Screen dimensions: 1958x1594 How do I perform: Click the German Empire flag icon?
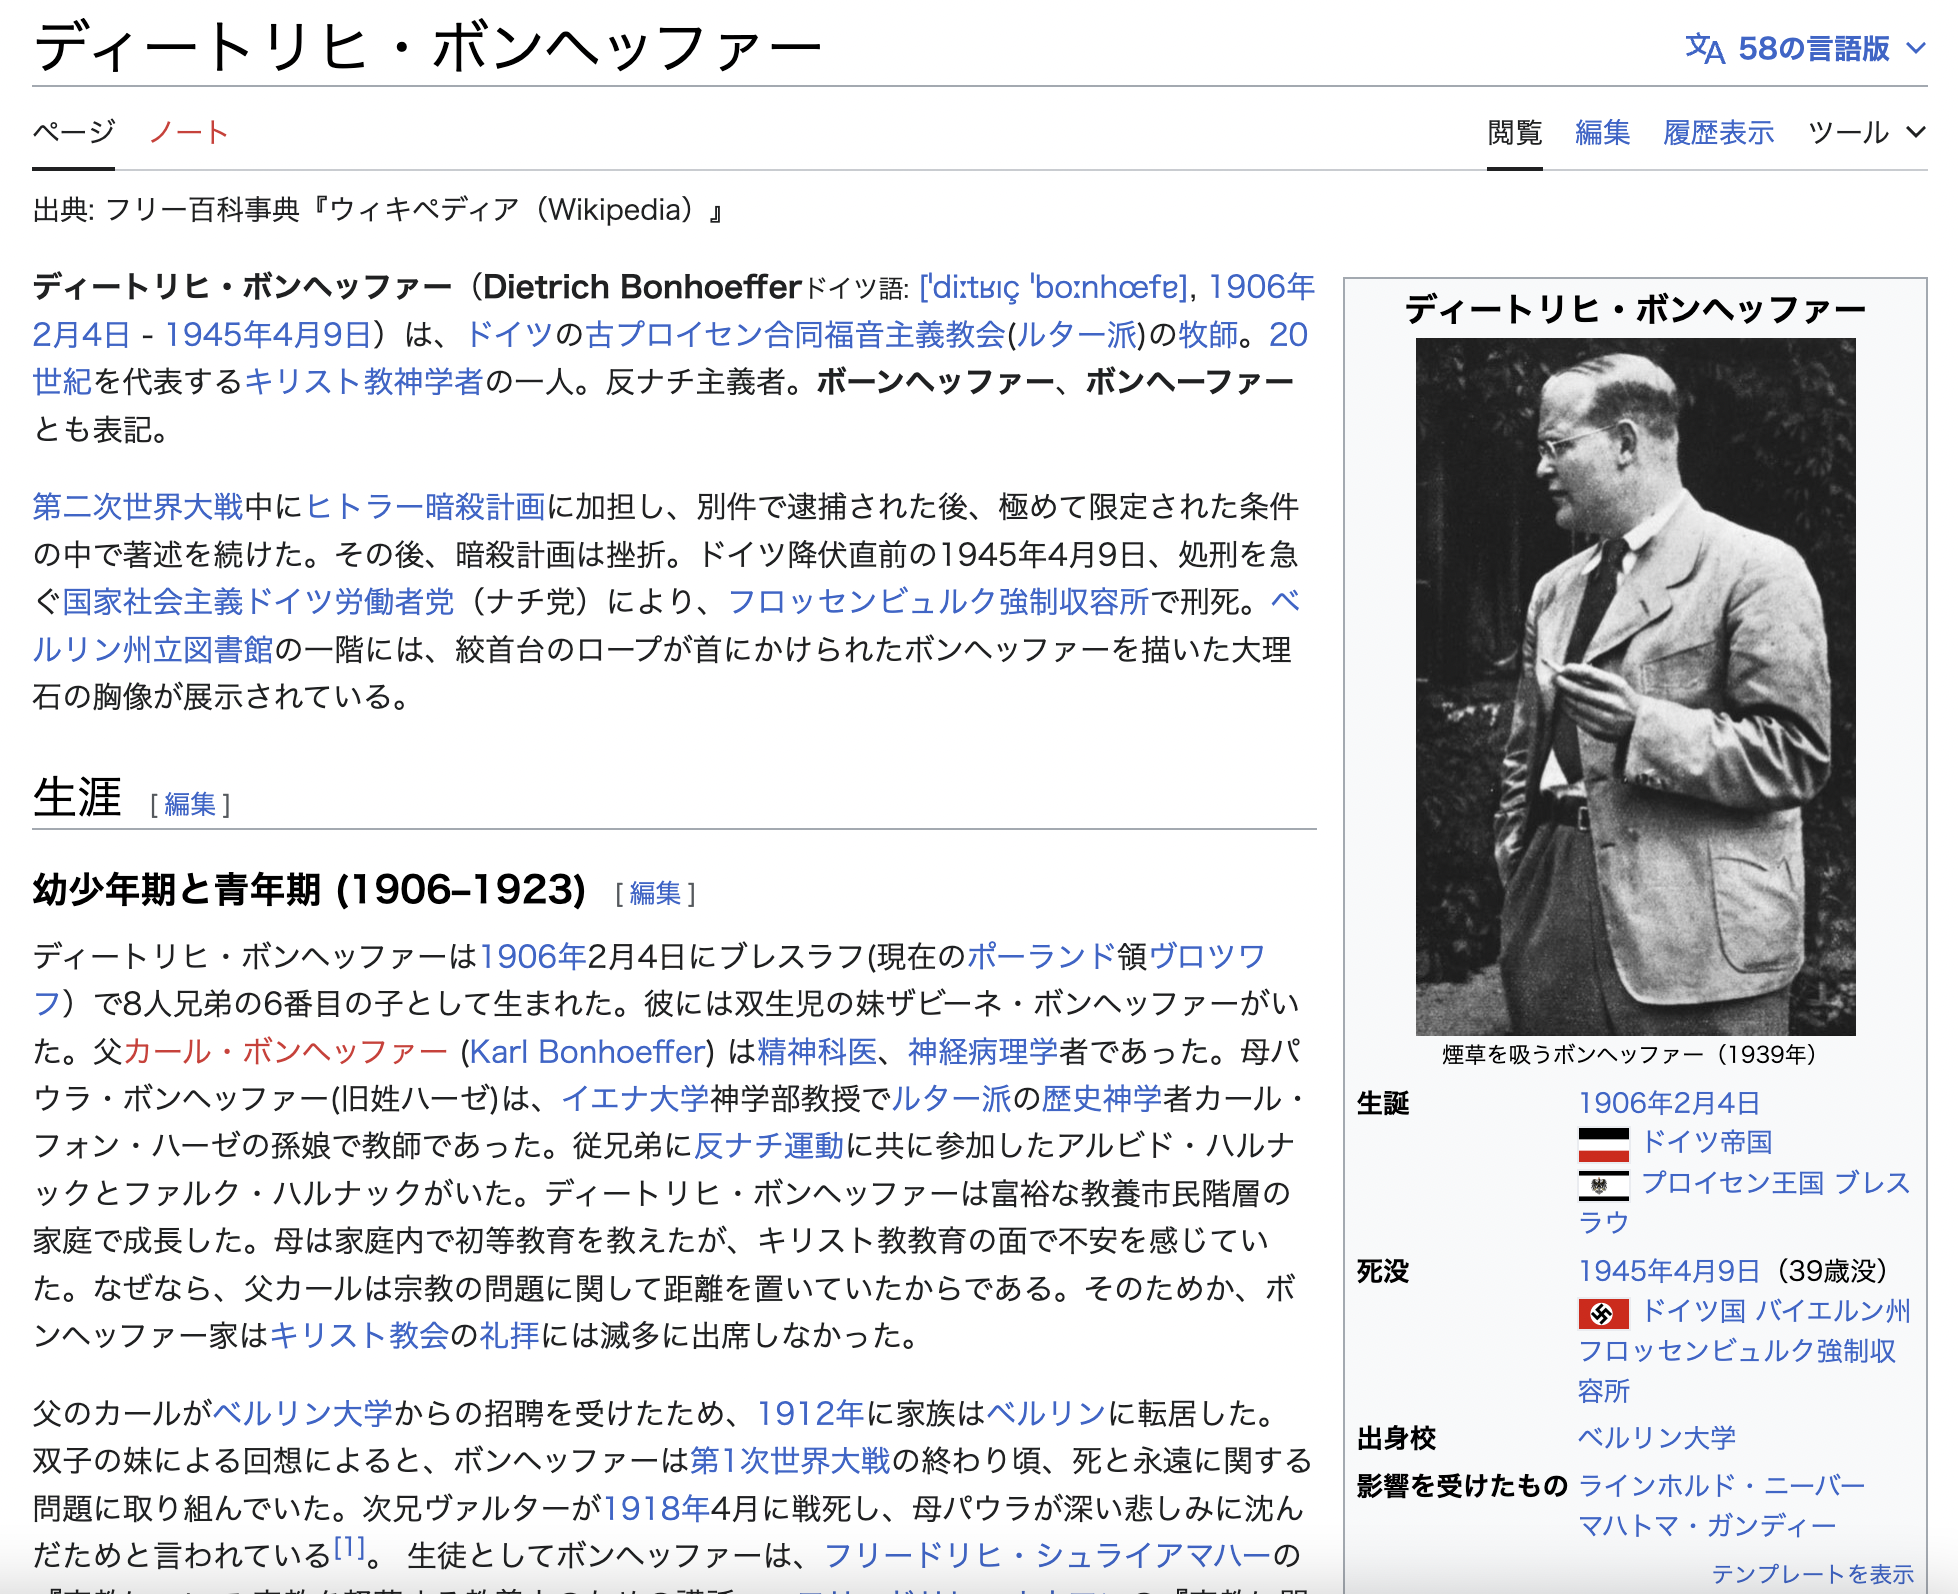[x=1603, y=1143]
